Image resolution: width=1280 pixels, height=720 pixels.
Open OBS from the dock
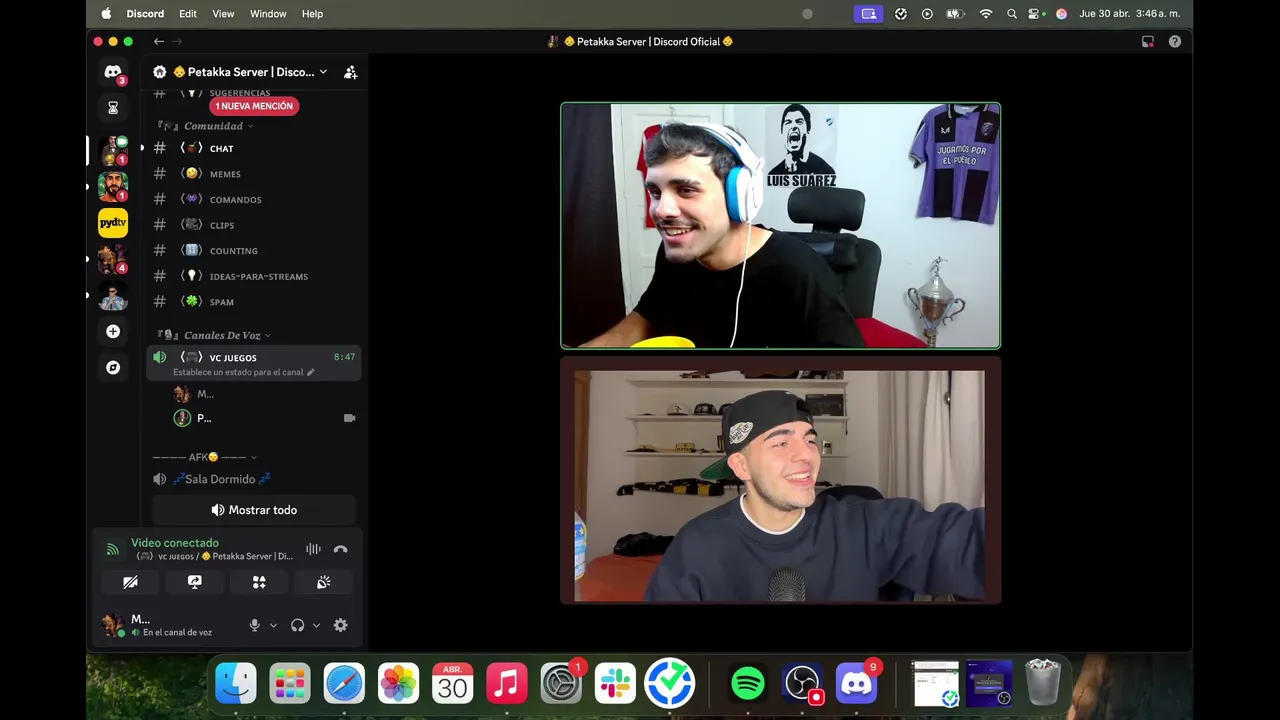802,684
